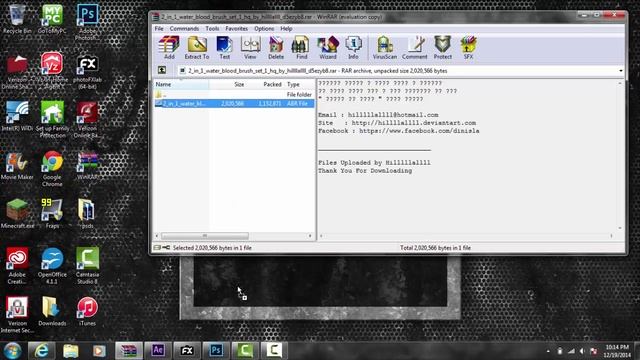Open Photoshop from the taskbar
Image resolution: width=640 pixels, height=360 pixels.
(x=216, y=351)
